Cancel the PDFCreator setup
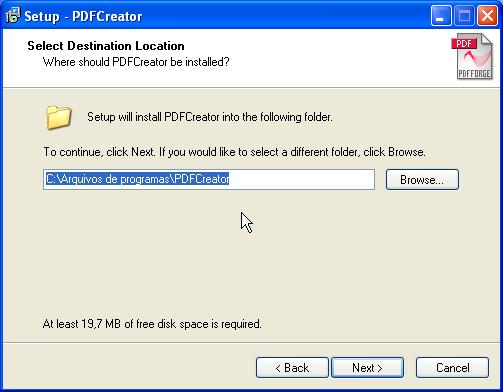503x392 pixels. click(452, 368)
